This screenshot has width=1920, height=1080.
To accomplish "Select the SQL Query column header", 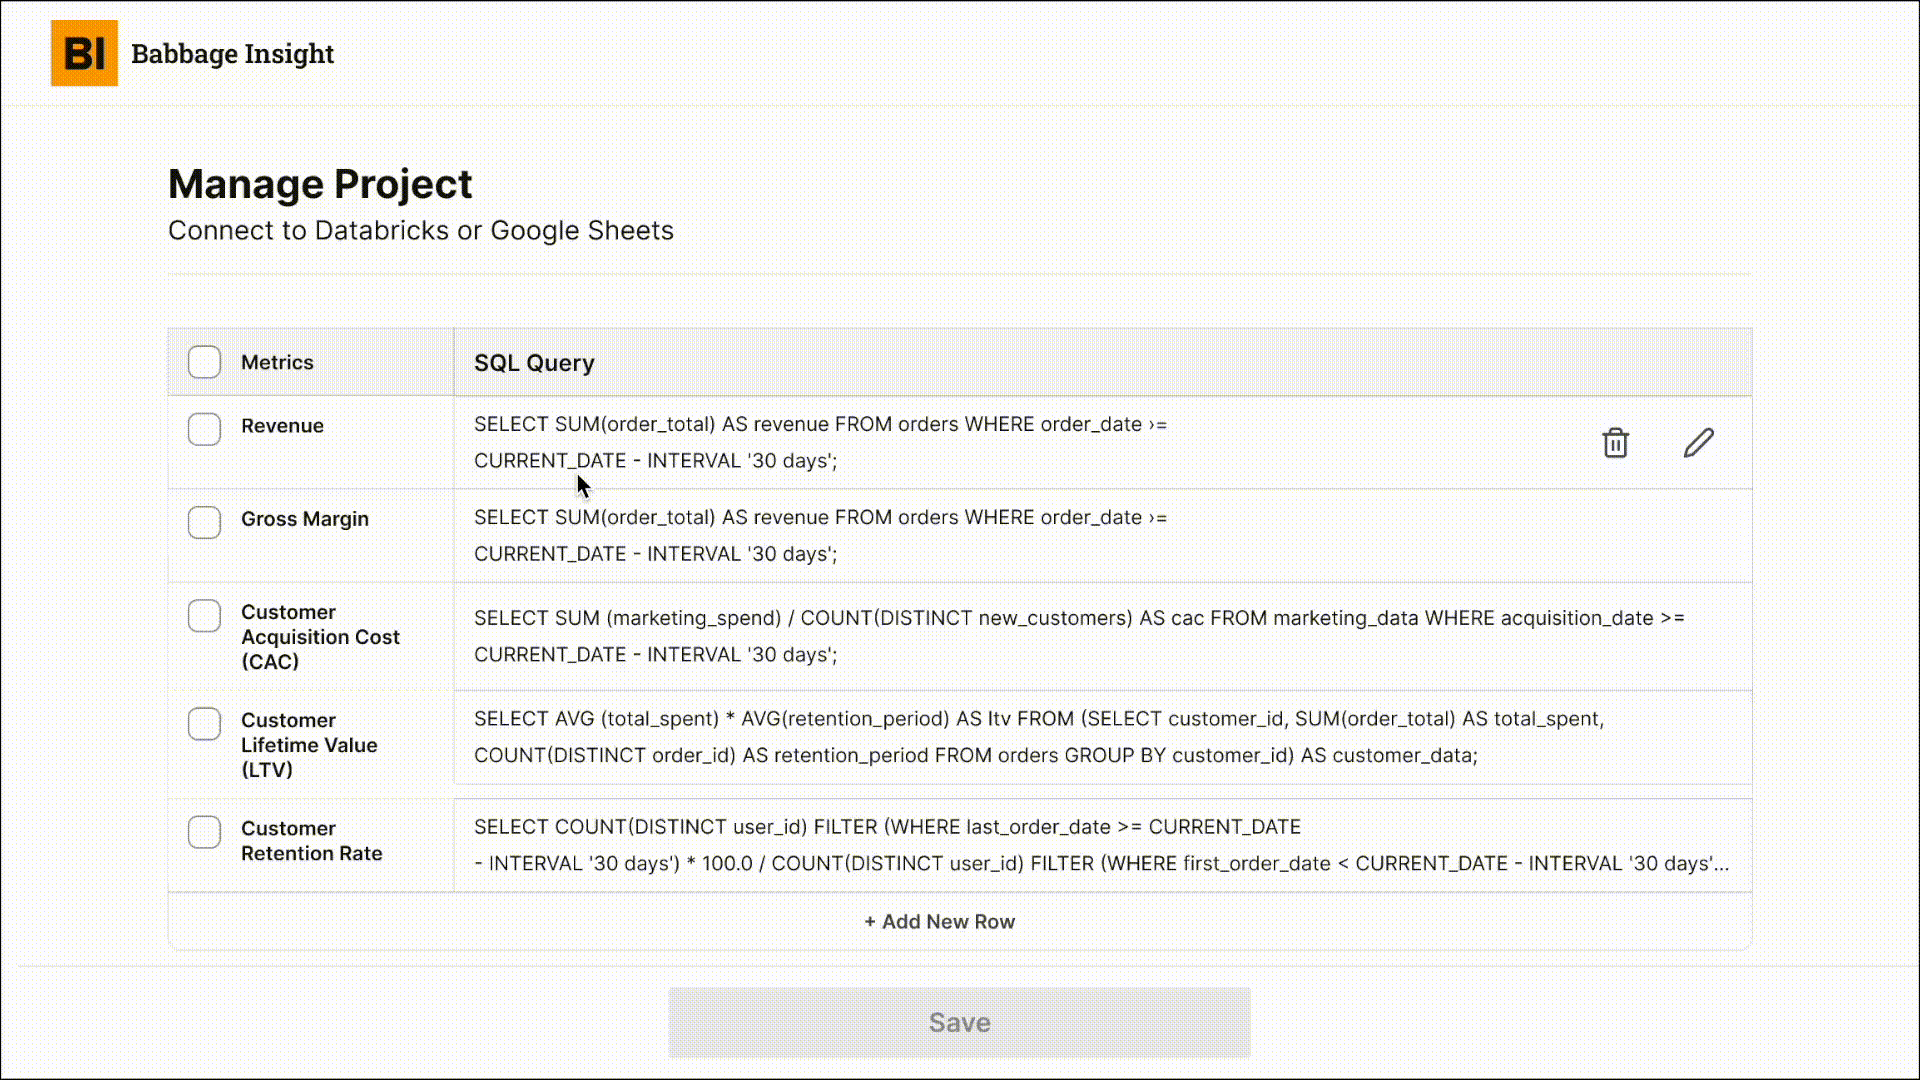I will [533, 362].
